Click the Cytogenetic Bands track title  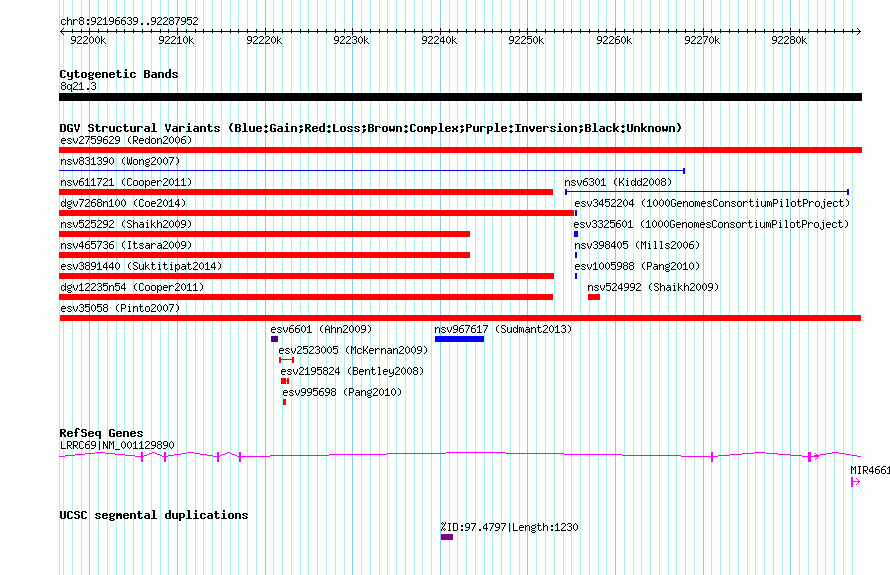(119, 74)
